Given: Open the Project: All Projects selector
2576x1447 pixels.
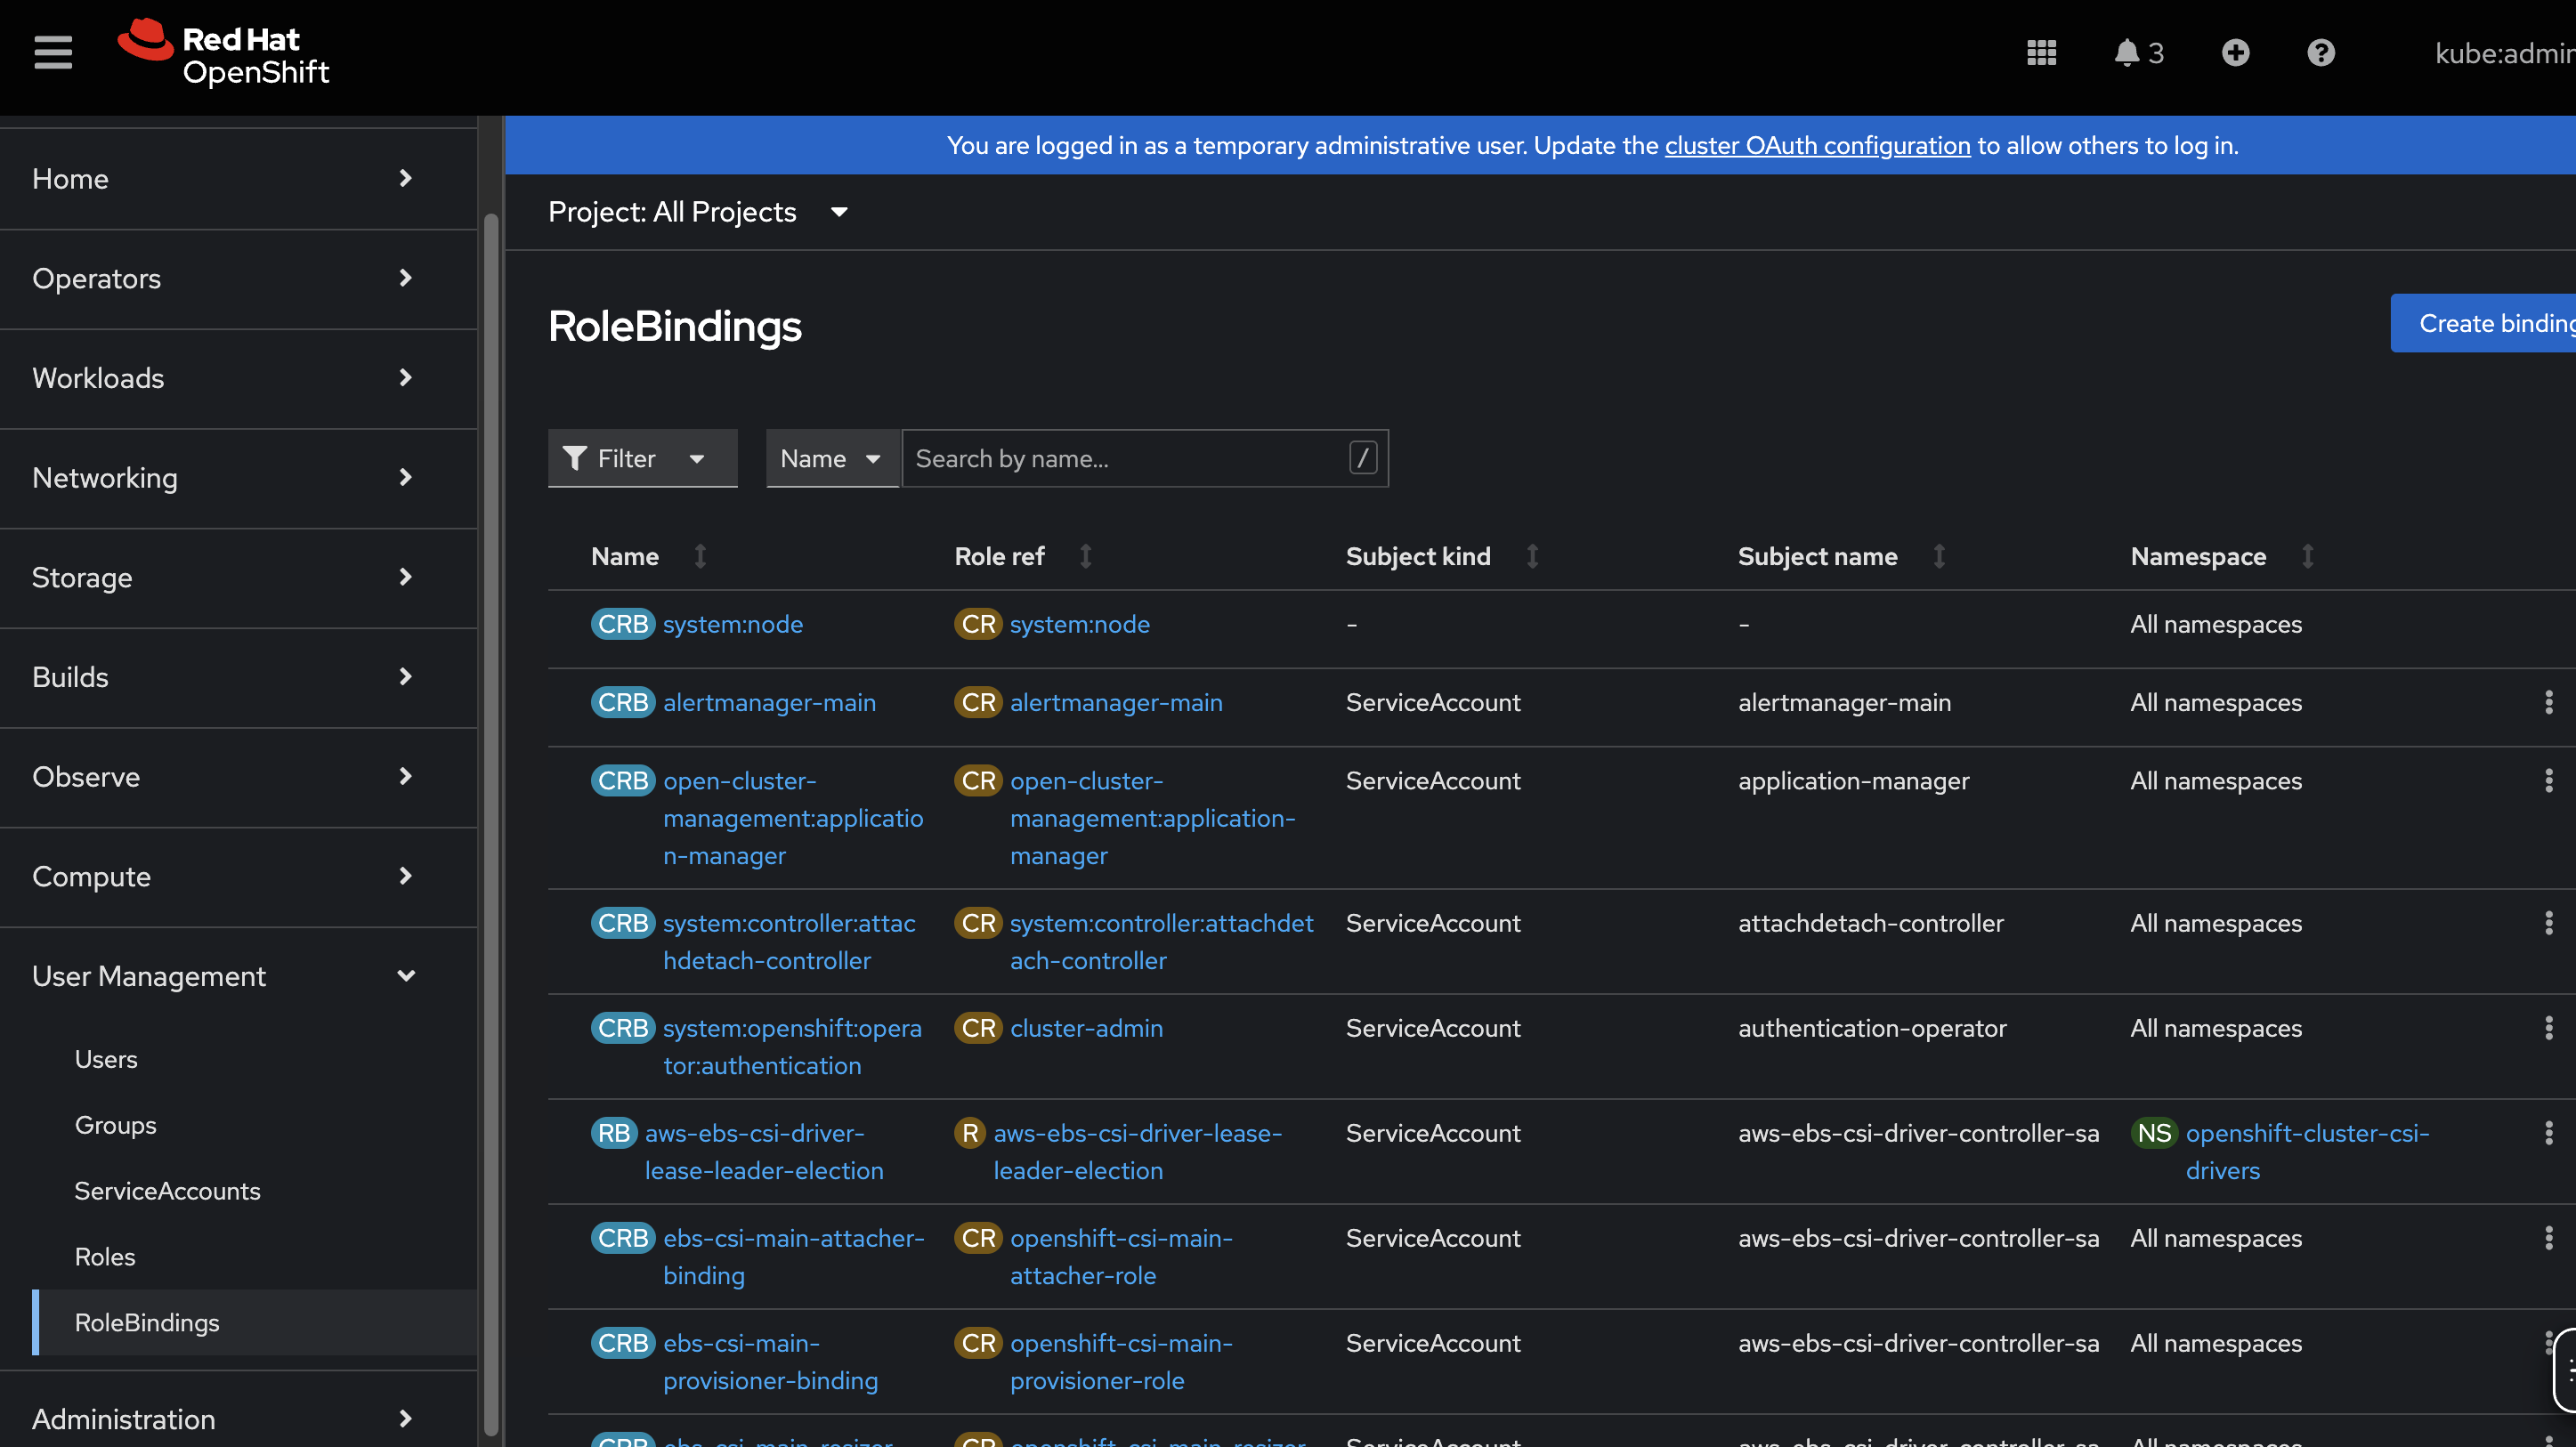Looking at the screenshot, I should [x=697, y=212].
